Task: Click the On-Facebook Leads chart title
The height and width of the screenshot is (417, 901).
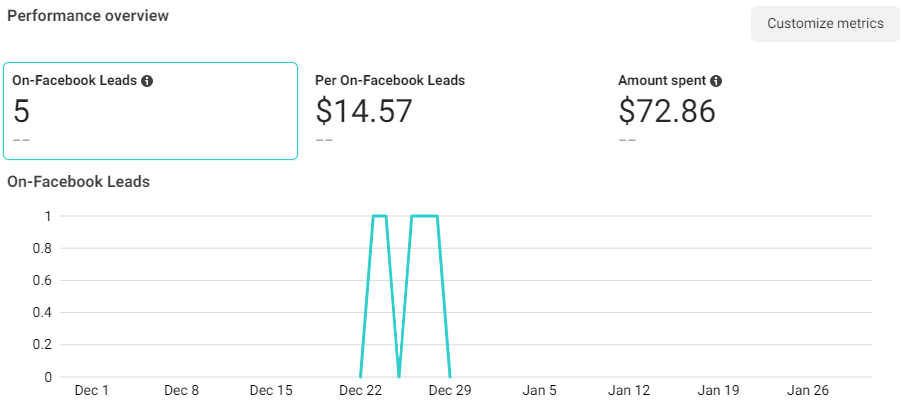Action: point(79,182)
